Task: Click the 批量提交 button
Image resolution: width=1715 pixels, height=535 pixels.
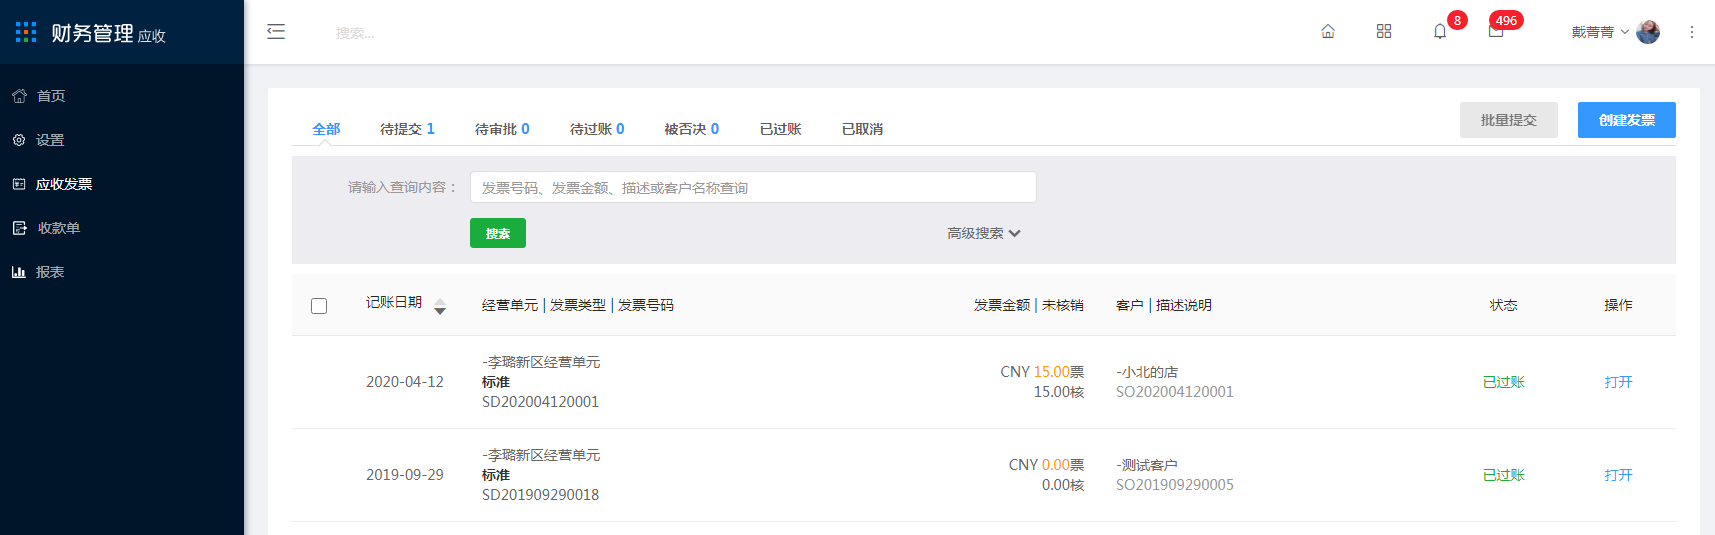Action: click(1509, 120)
